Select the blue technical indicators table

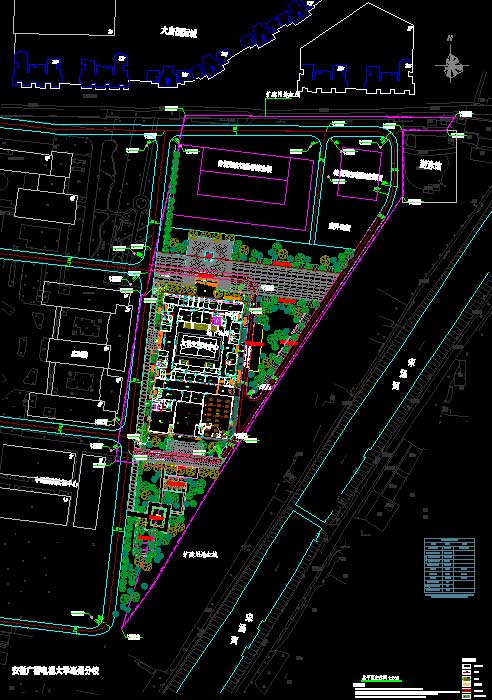click(449, 567)
